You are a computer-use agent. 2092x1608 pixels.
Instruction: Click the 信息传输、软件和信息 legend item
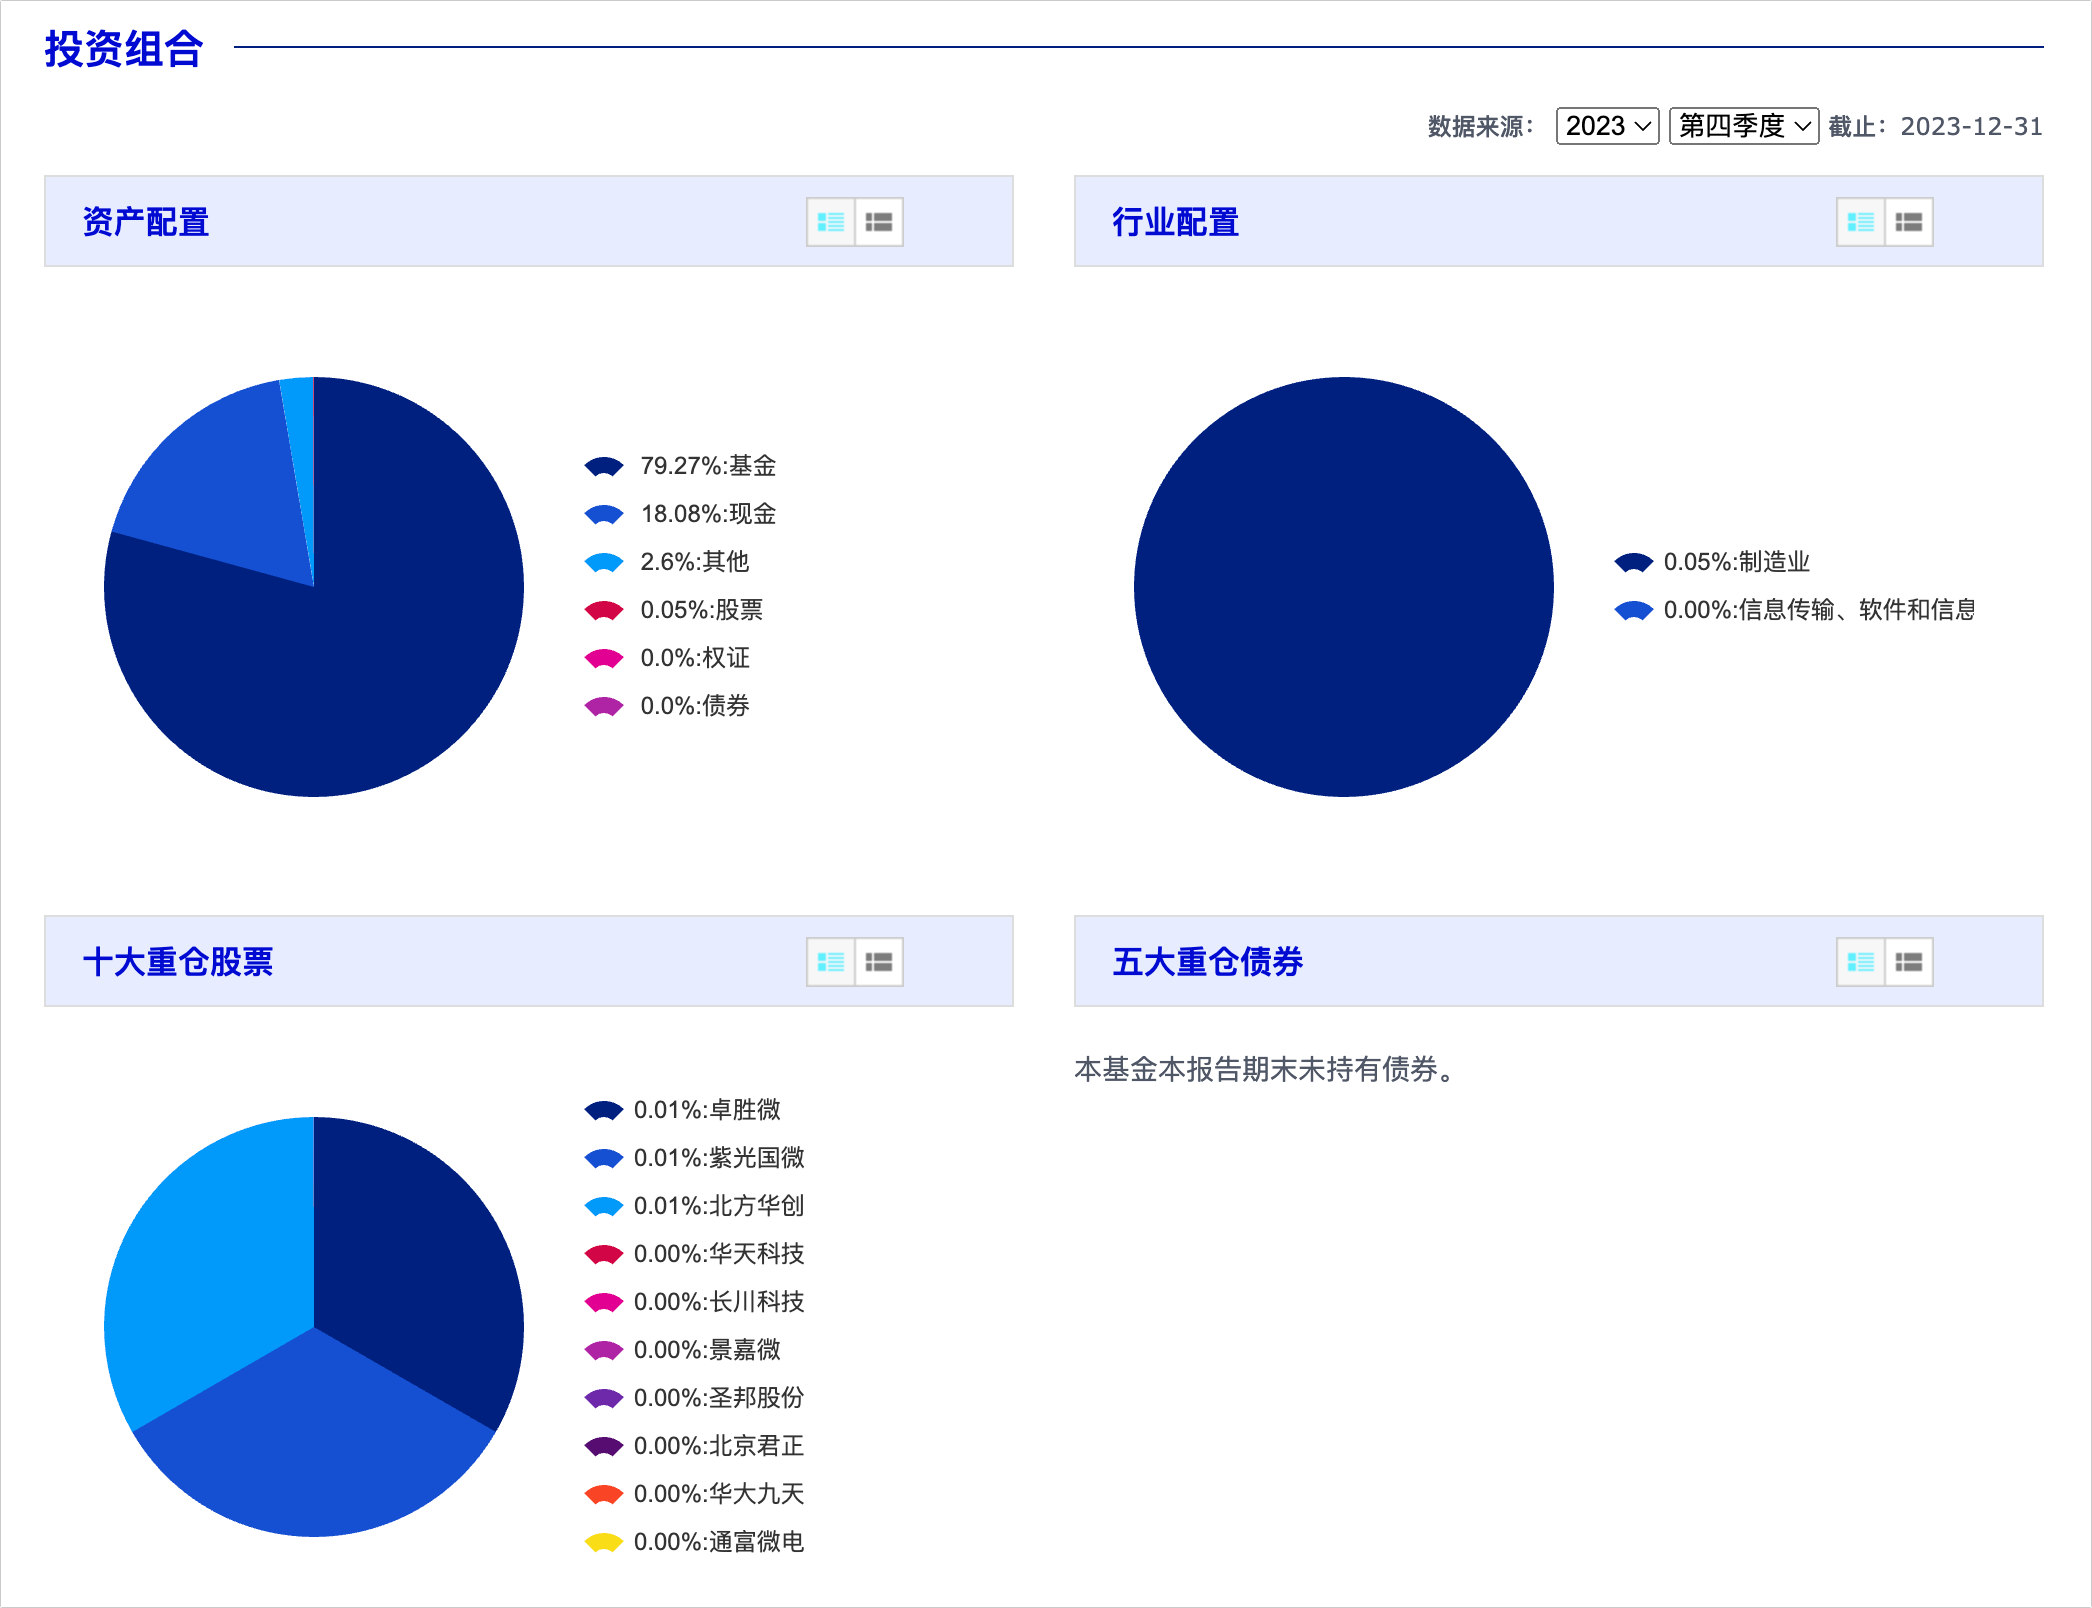1818,610
